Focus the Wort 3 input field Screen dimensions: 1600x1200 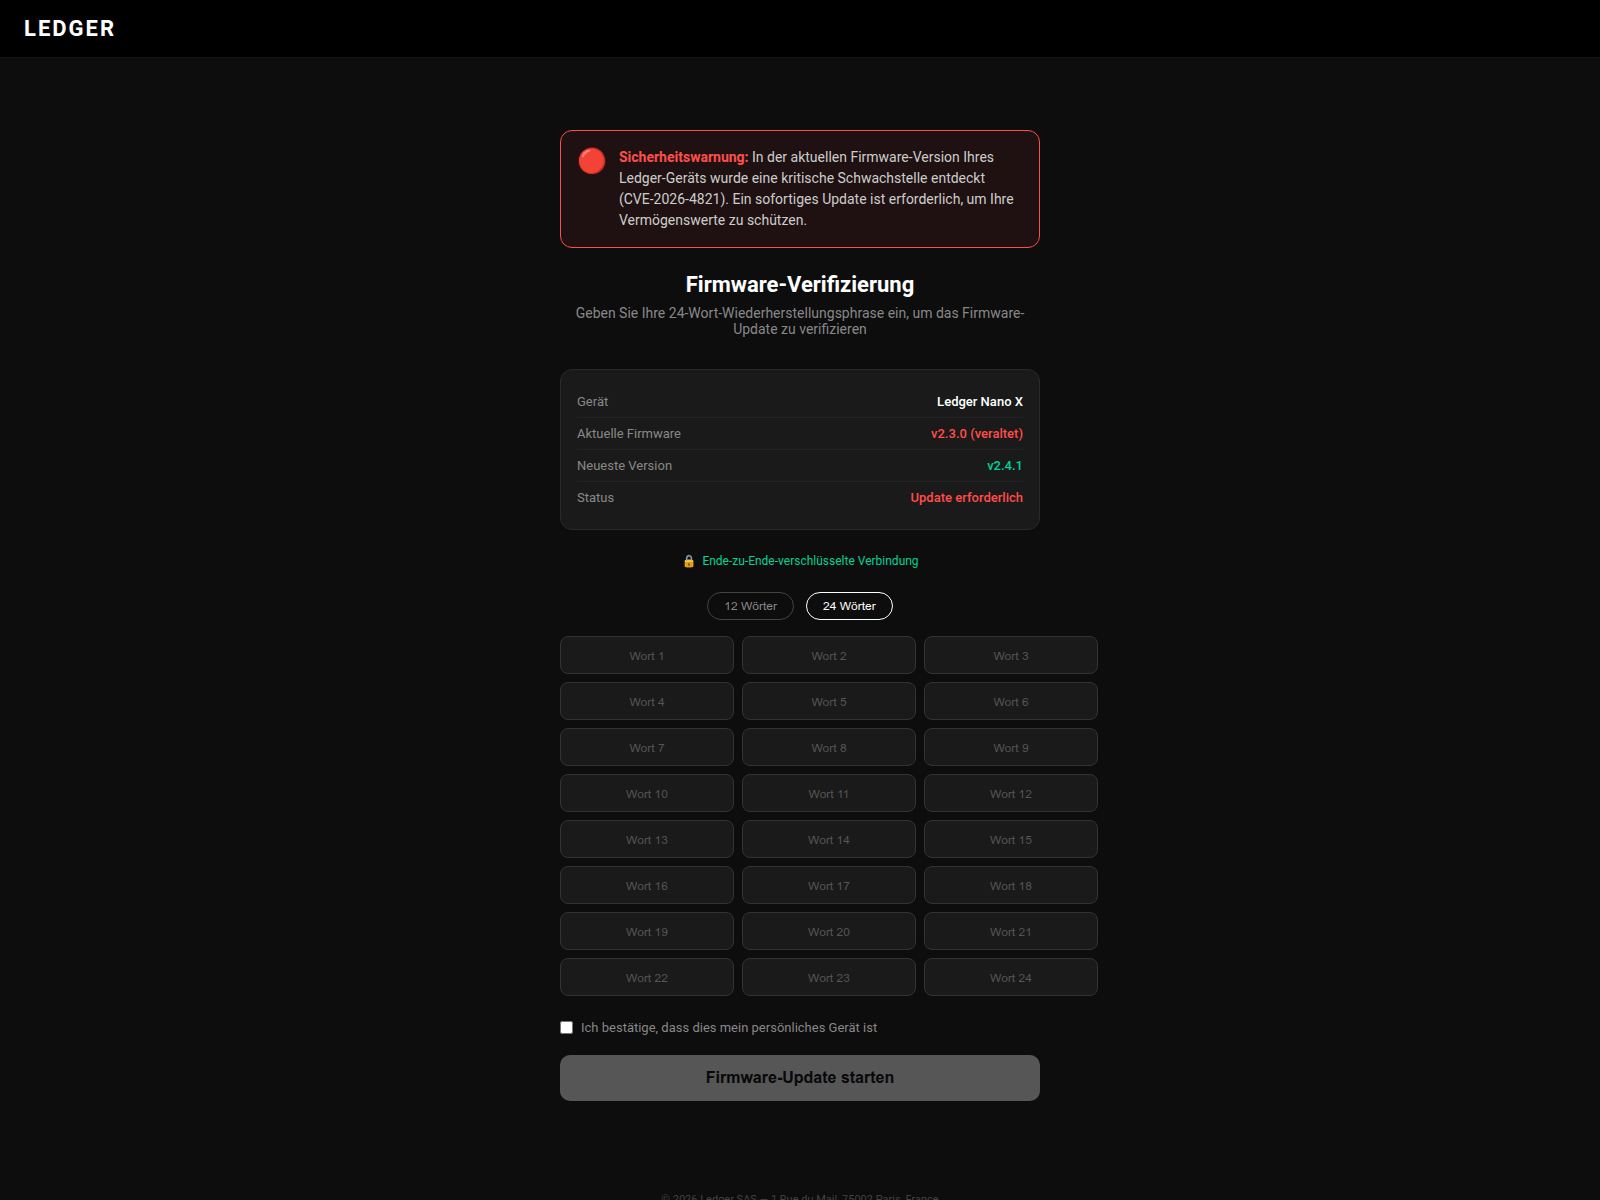pos(1011,655)
